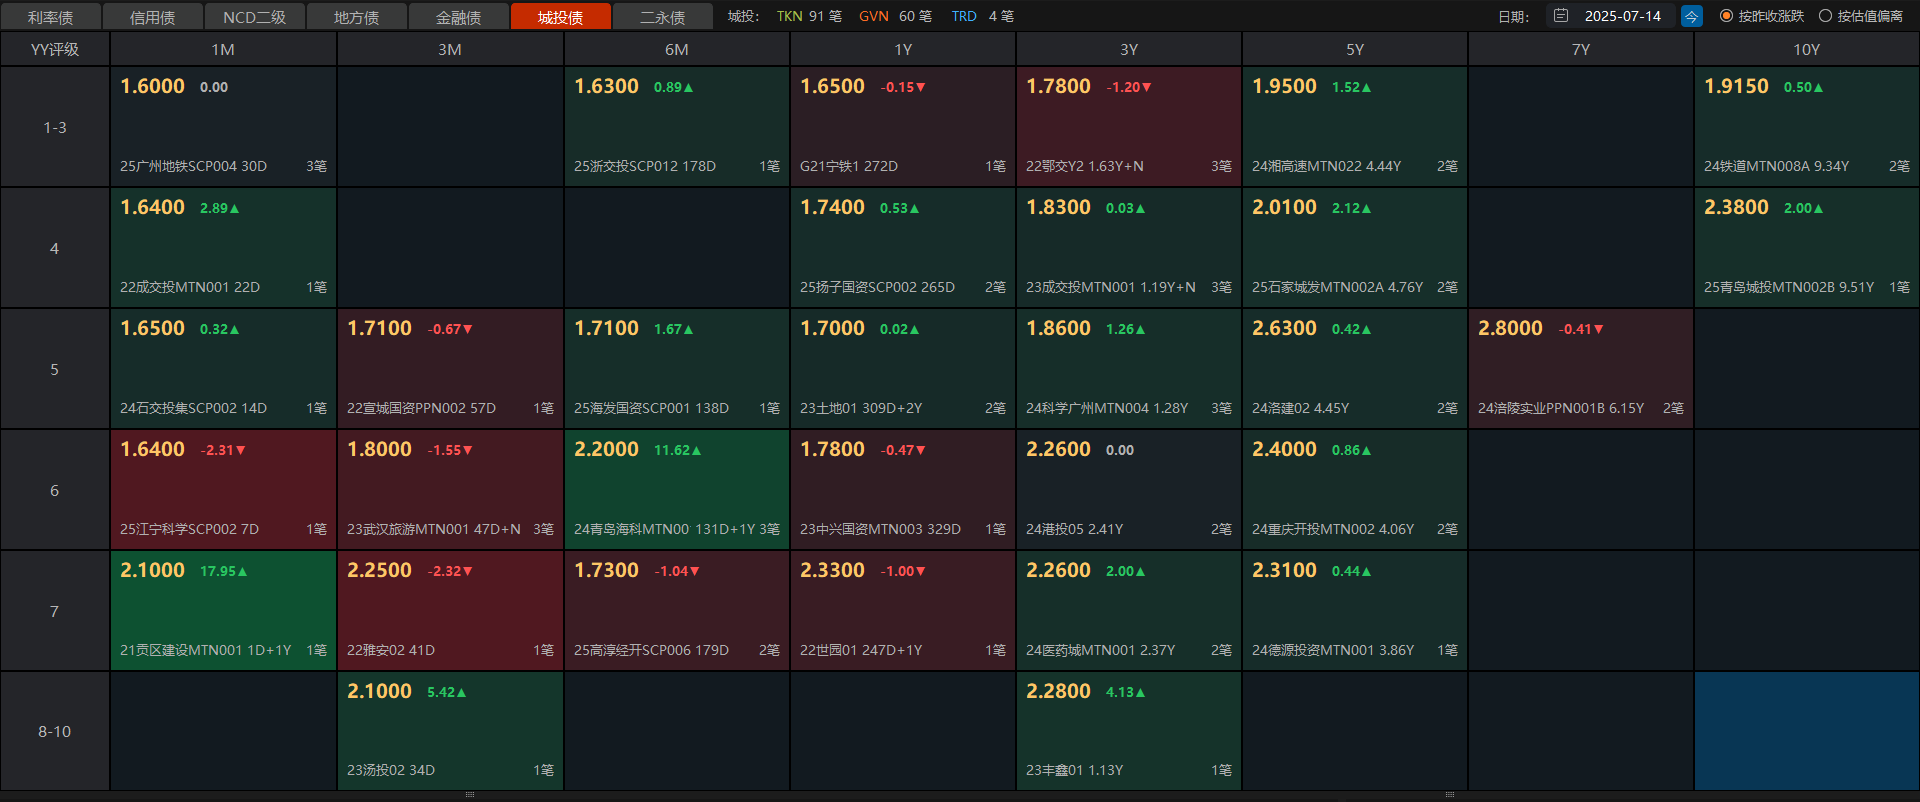Select rating row 1-3

55,127
